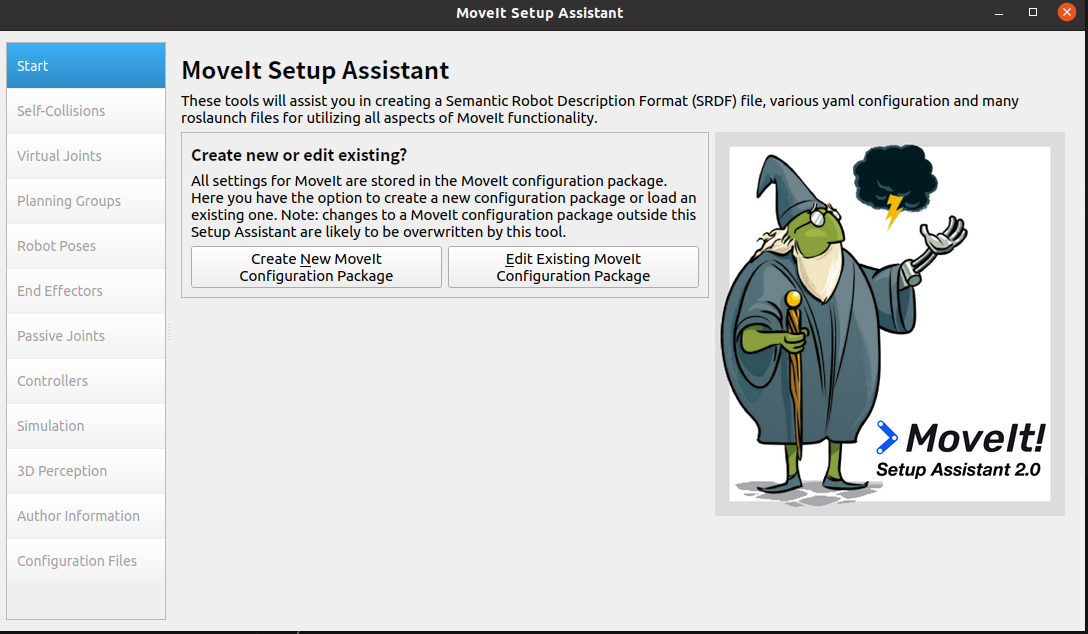
Task: Switch to the Virtual Joints tab
Action: point(85,156)
